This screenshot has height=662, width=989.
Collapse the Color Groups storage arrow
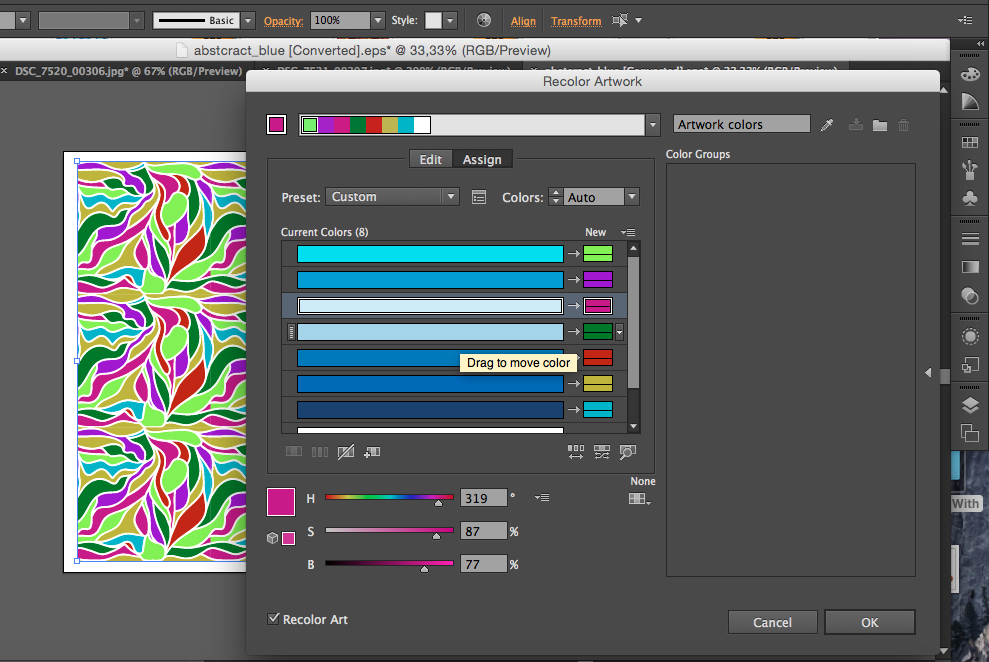coord(928,373)
